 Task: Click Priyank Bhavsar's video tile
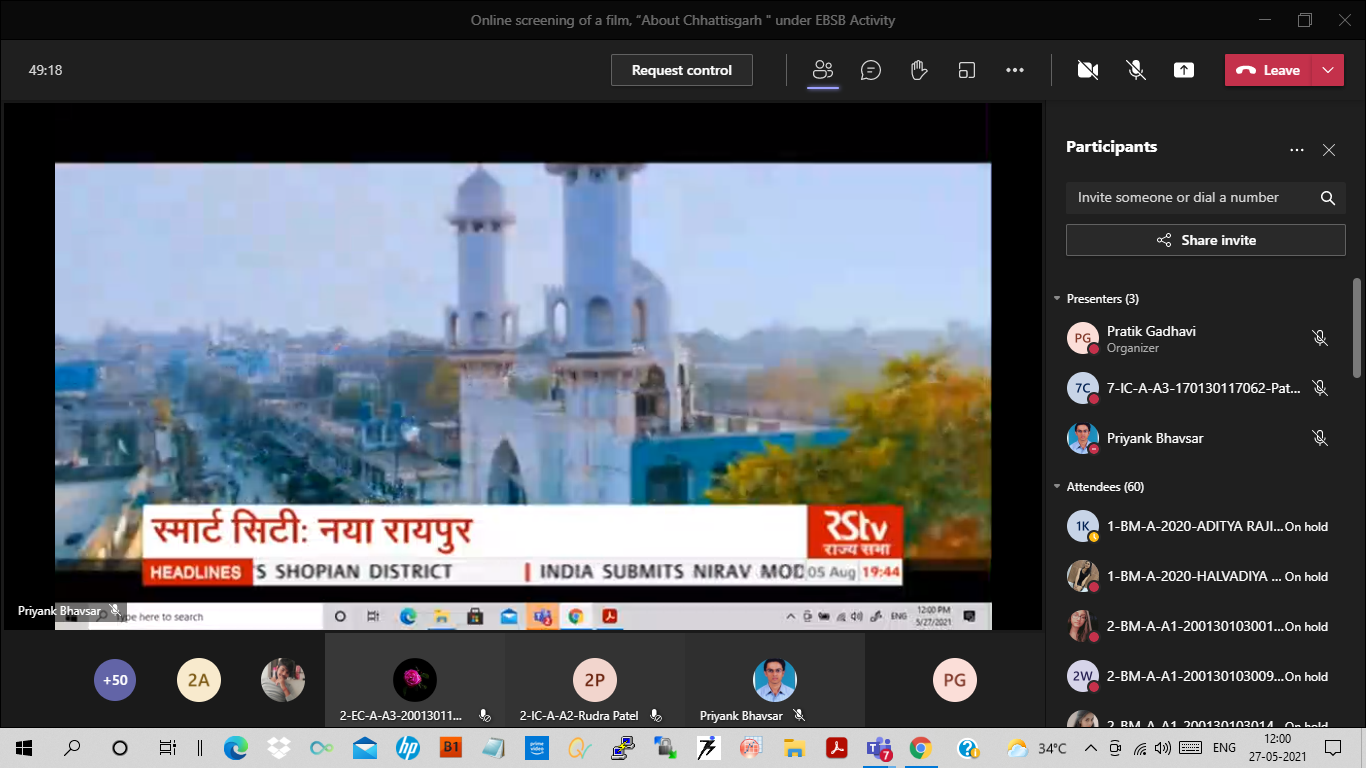point(775,680)
